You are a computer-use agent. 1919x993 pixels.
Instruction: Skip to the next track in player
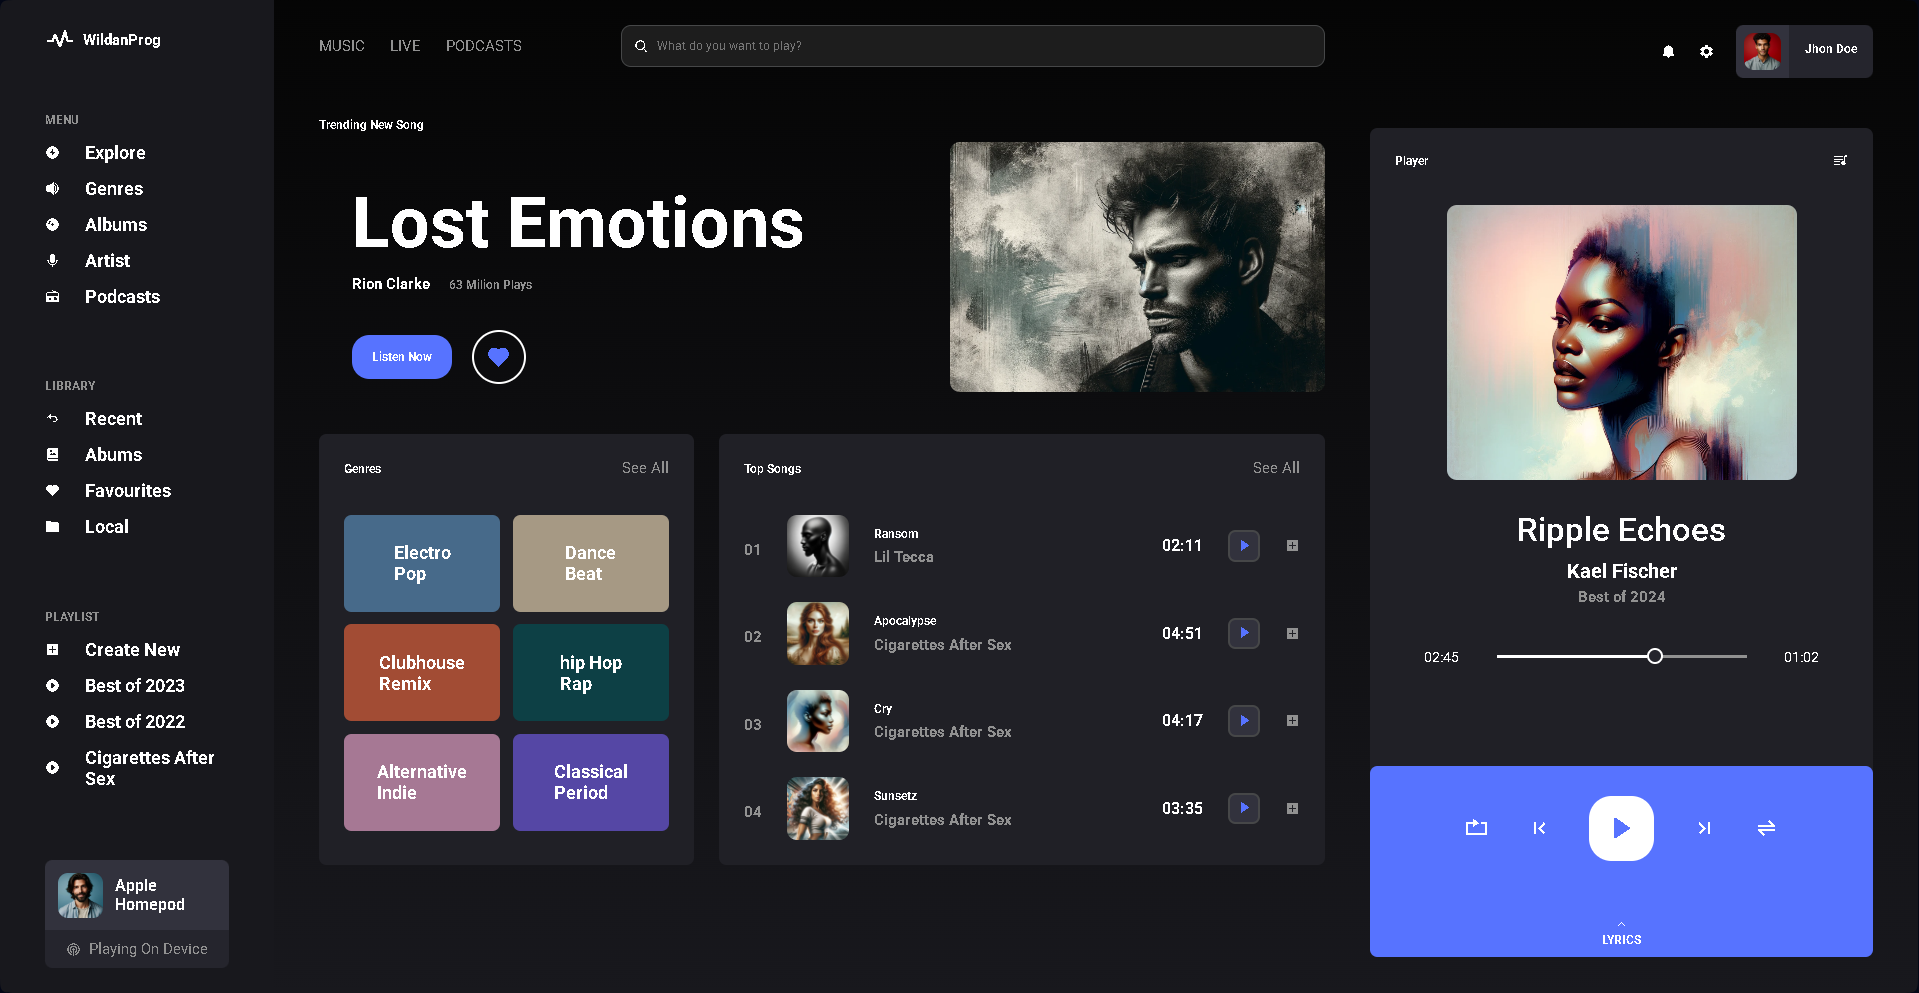(x=1704, y=828)
